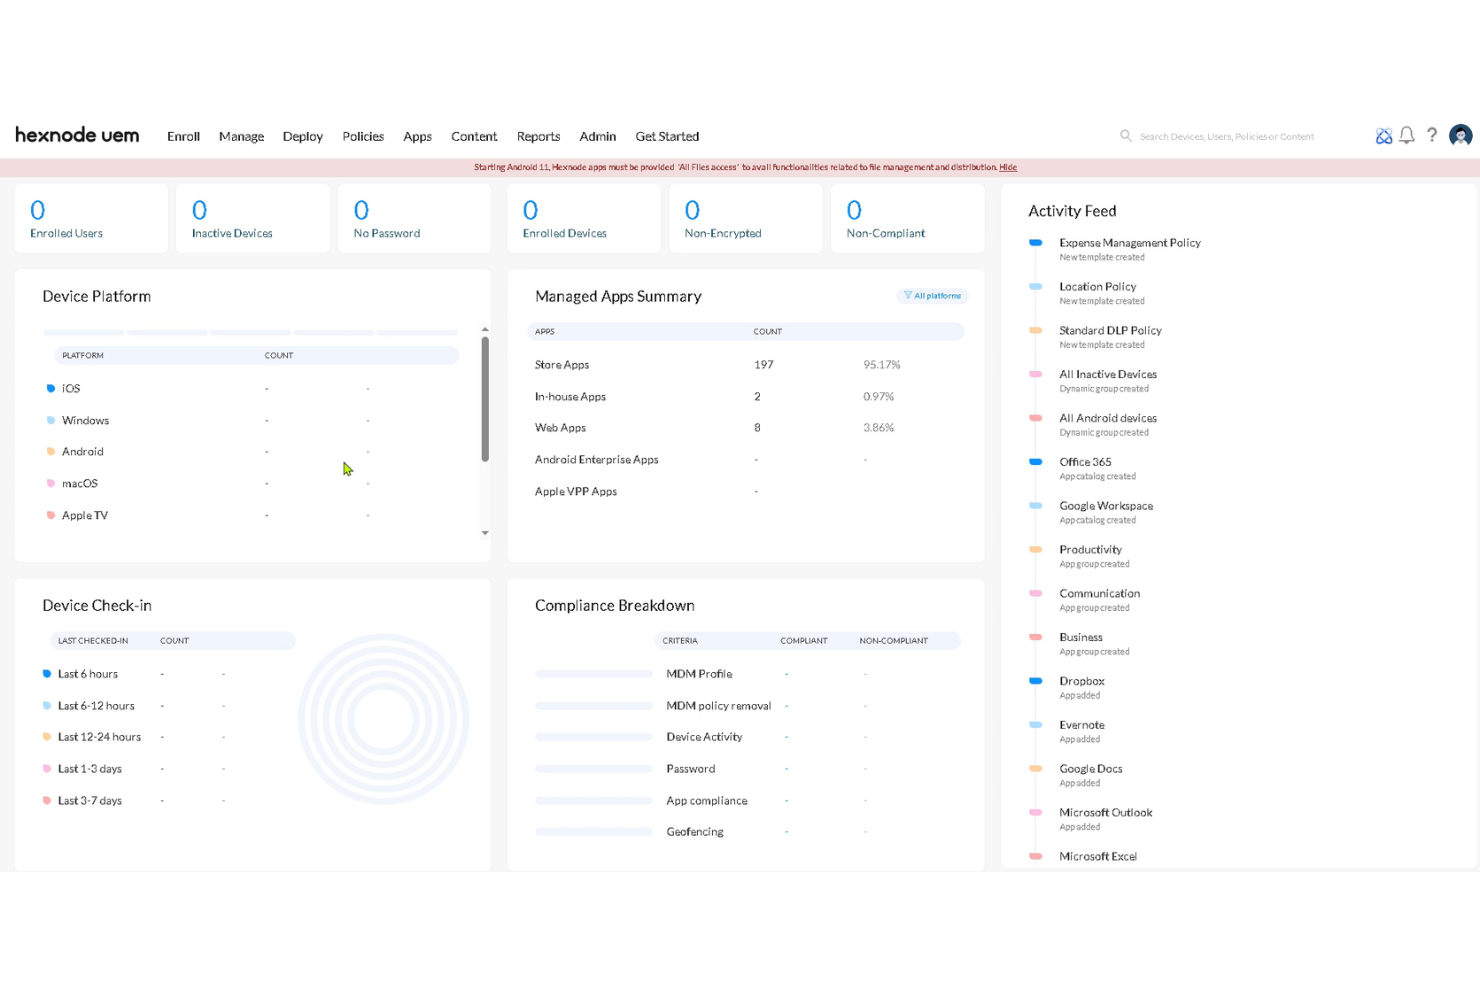Click the user profile avatar
Viewport: 1480px width, 987px height.
tap(1461, 135)
